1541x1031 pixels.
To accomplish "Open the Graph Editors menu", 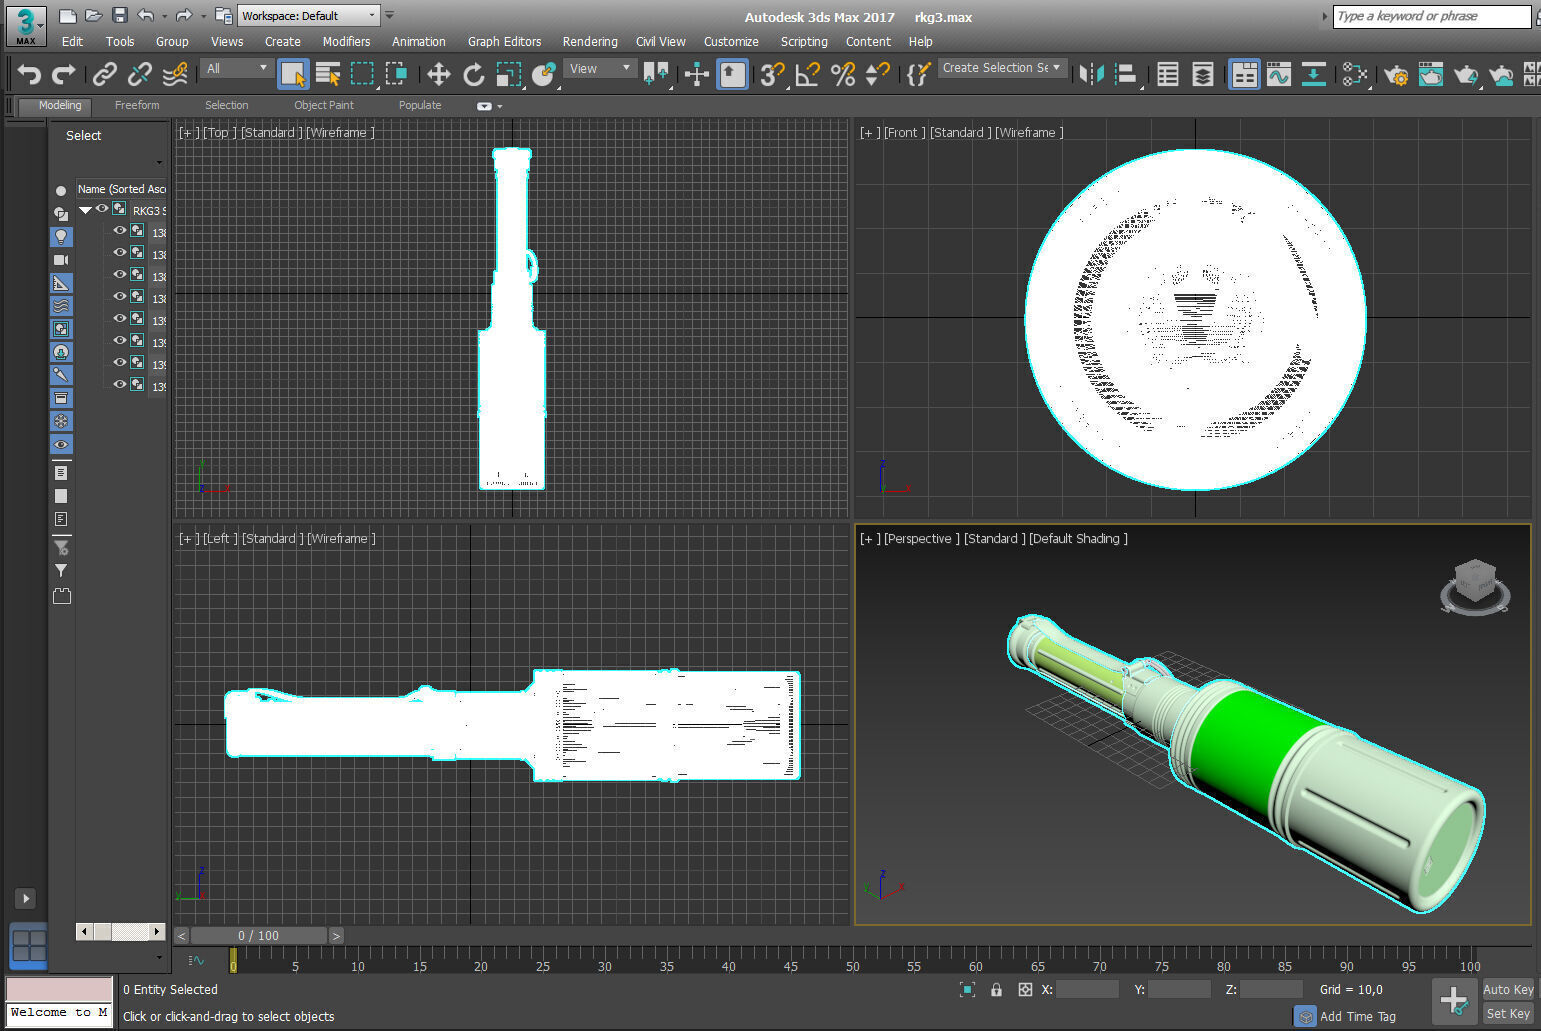I will (504, 42).
